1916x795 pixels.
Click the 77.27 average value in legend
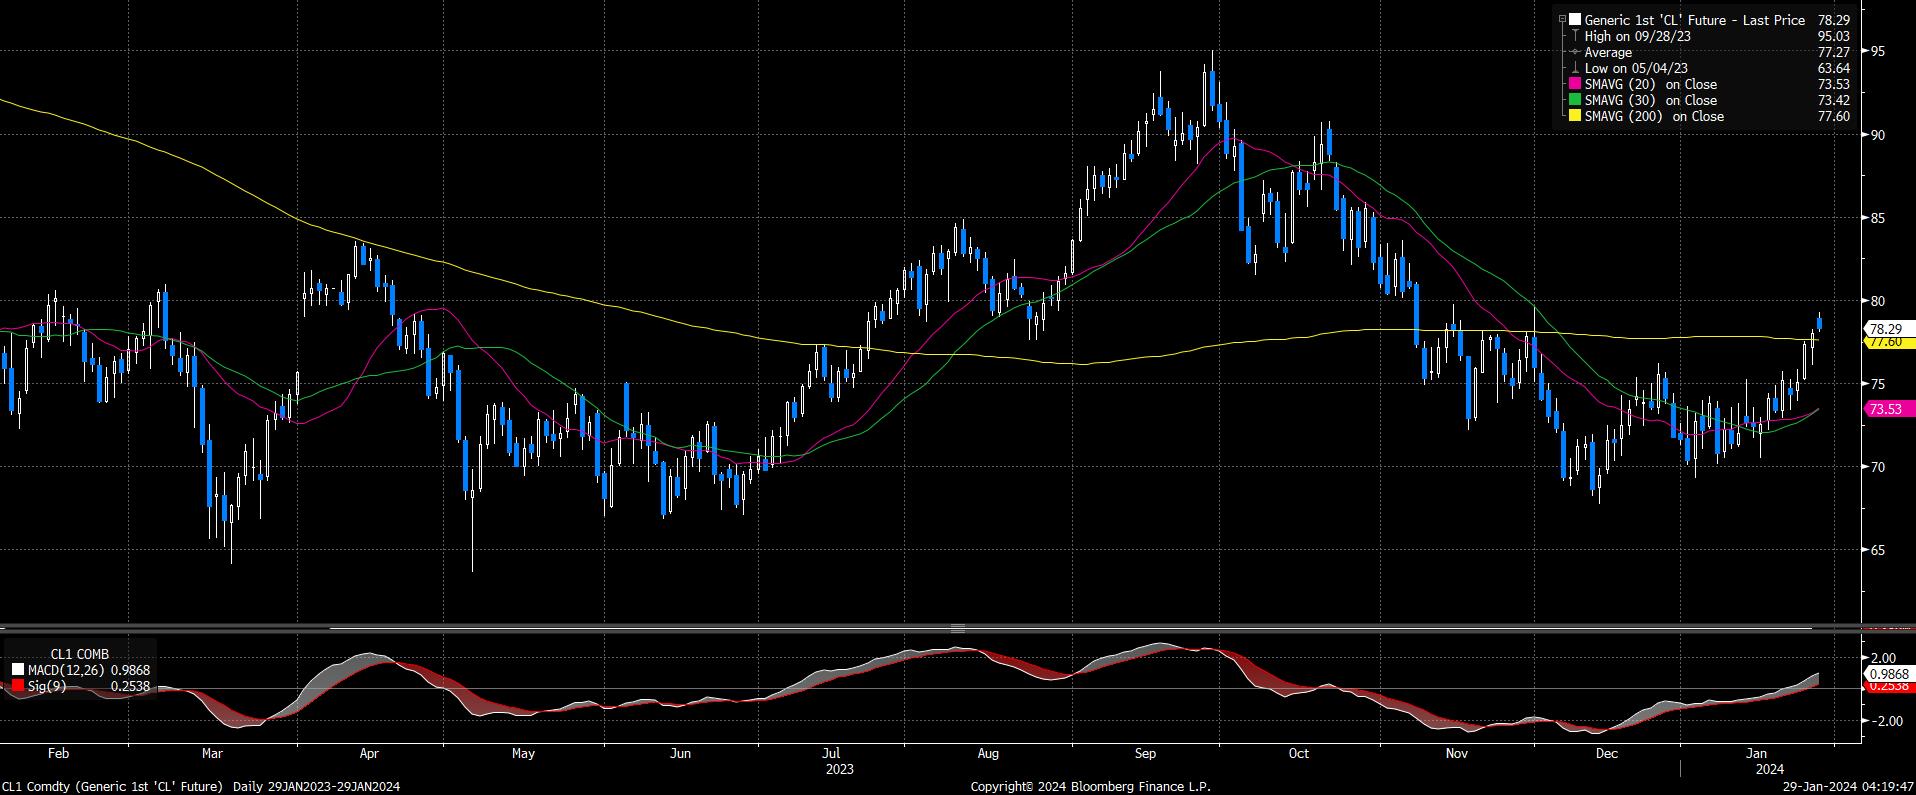[1834, 52]
